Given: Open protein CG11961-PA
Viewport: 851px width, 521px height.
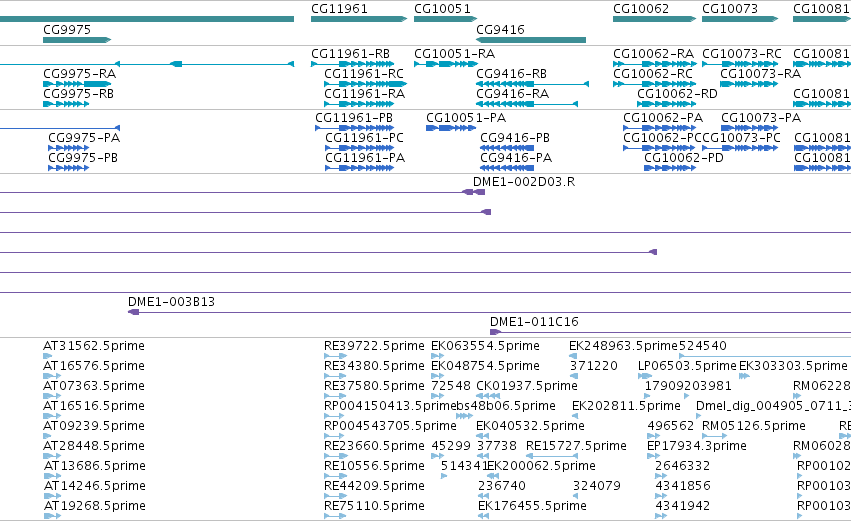Looking at the screenshot, I should point(365,158).
